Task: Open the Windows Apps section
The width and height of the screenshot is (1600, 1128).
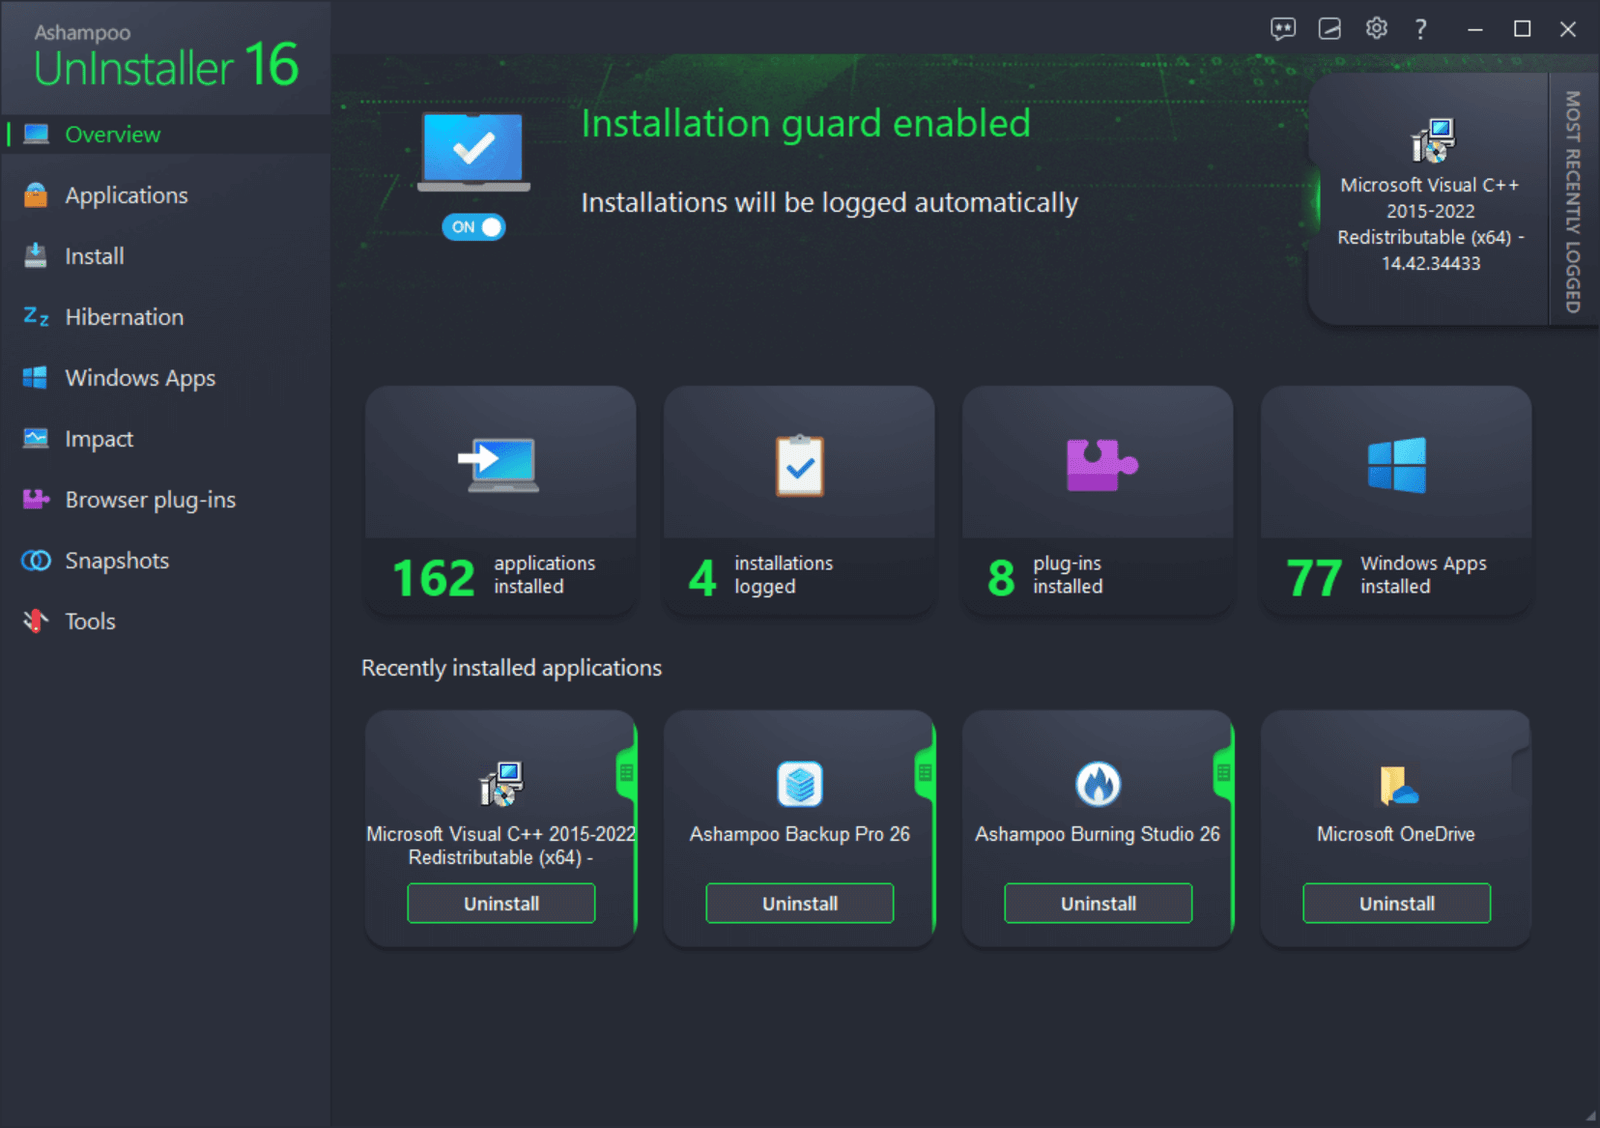Action: point(139,378)
